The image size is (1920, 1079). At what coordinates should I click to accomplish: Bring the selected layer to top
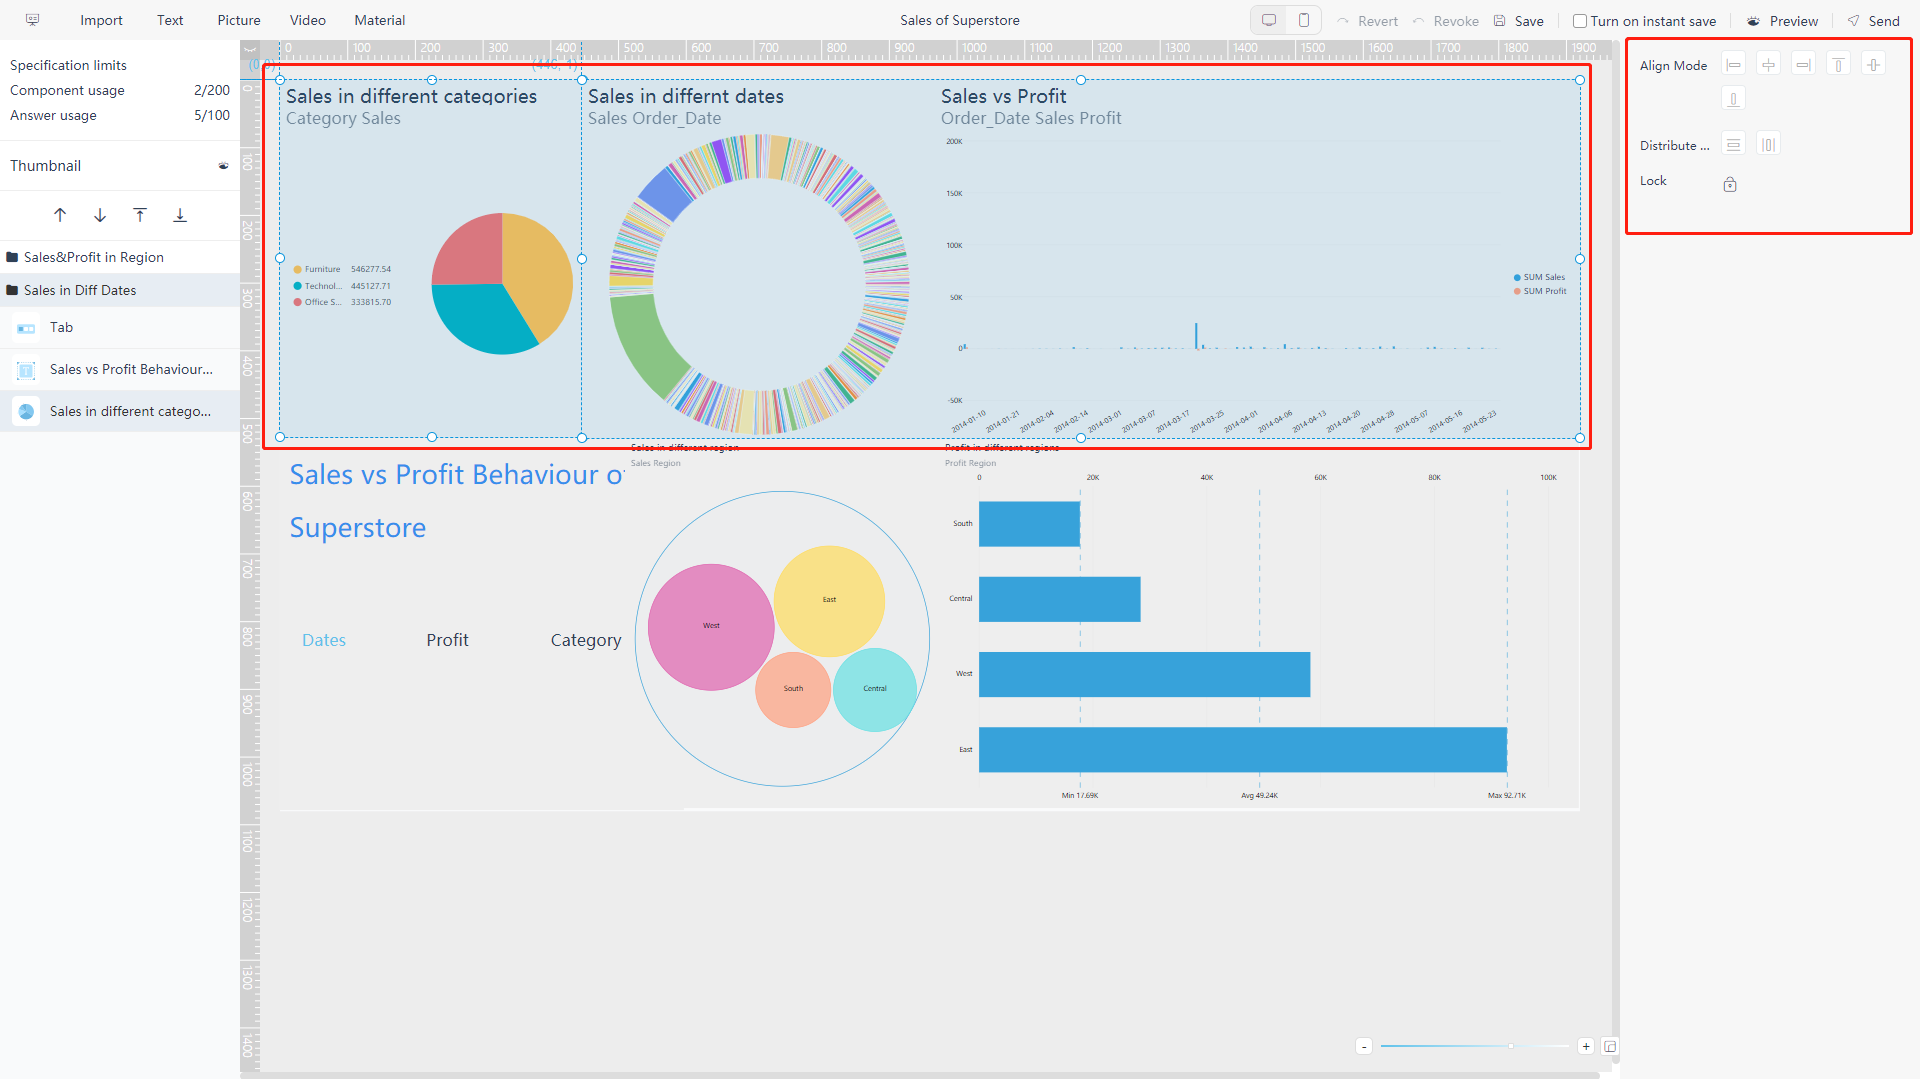tap(140, 215)
